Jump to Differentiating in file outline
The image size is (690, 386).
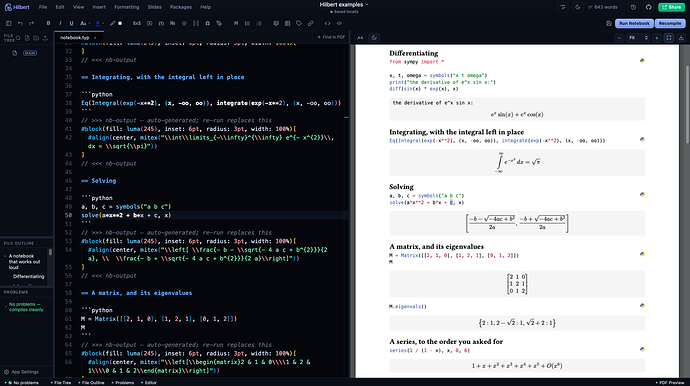pos(29,276)
